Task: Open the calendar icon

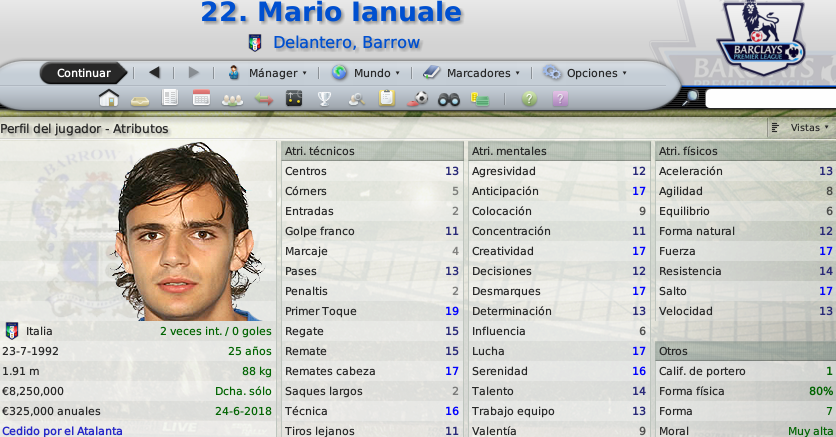Action: (201, 99)
